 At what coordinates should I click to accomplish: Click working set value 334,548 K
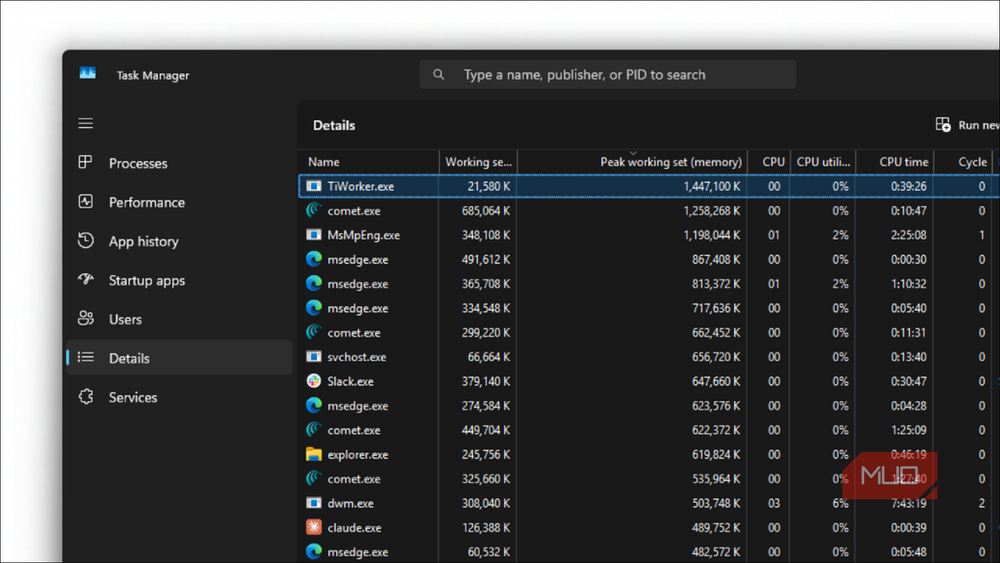pyautogui.click(x=486, y=308)
